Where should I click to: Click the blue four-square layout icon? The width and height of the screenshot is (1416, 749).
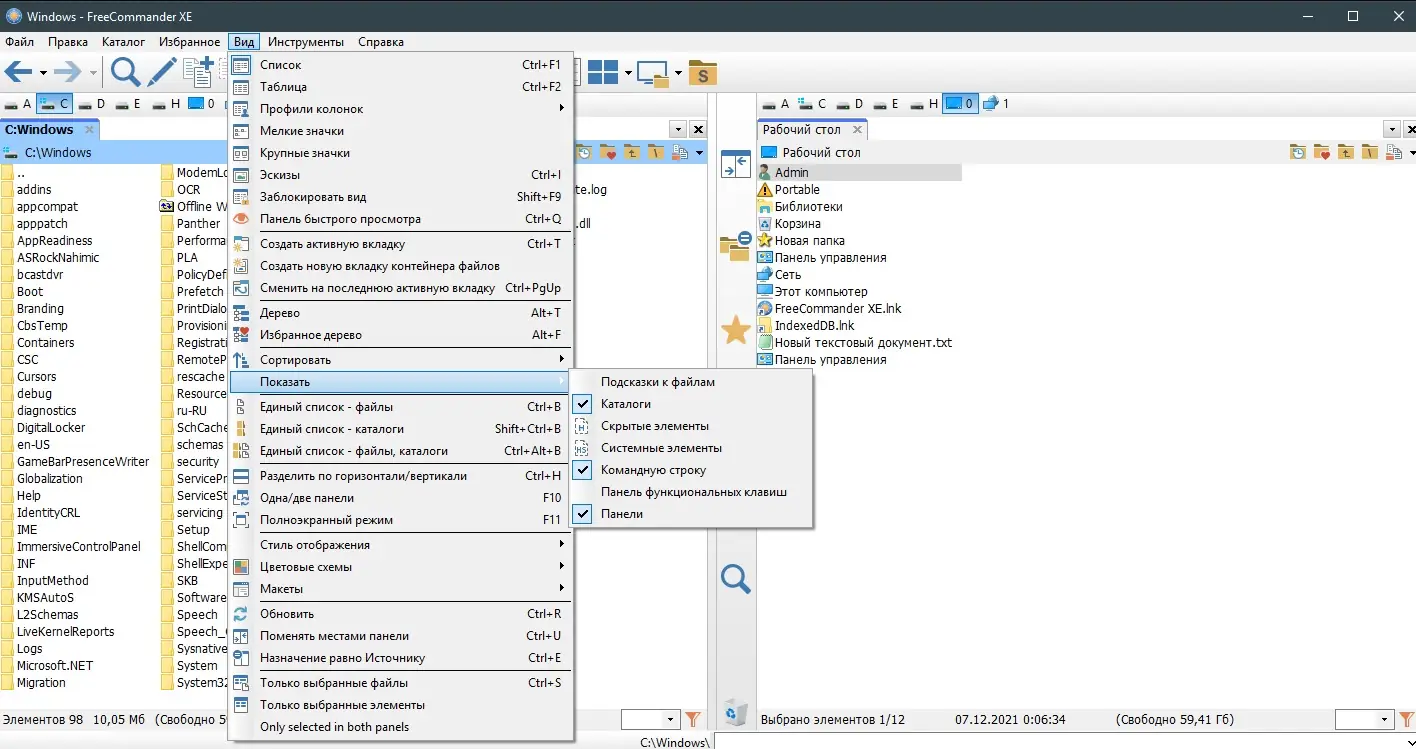click(603, 72)
